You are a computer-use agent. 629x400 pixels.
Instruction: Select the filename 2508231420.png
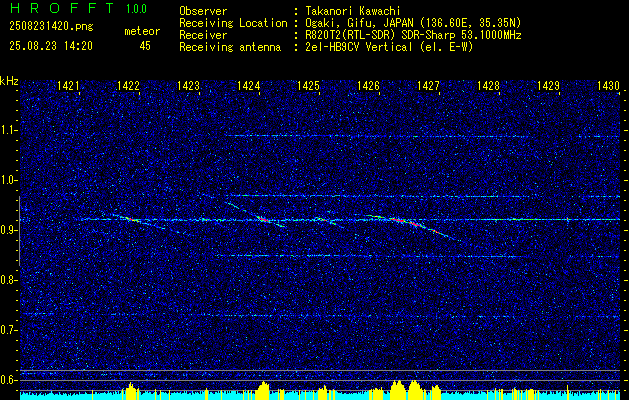click(x=51, y=27)
